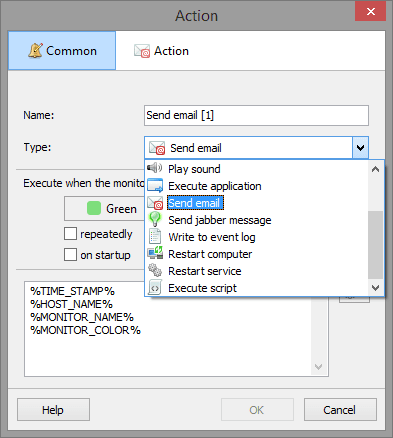Click the message text area scroll-down arrow
The width and height of the screenshot is (393, 438).
pyautogui.click(x=319, y=367)
